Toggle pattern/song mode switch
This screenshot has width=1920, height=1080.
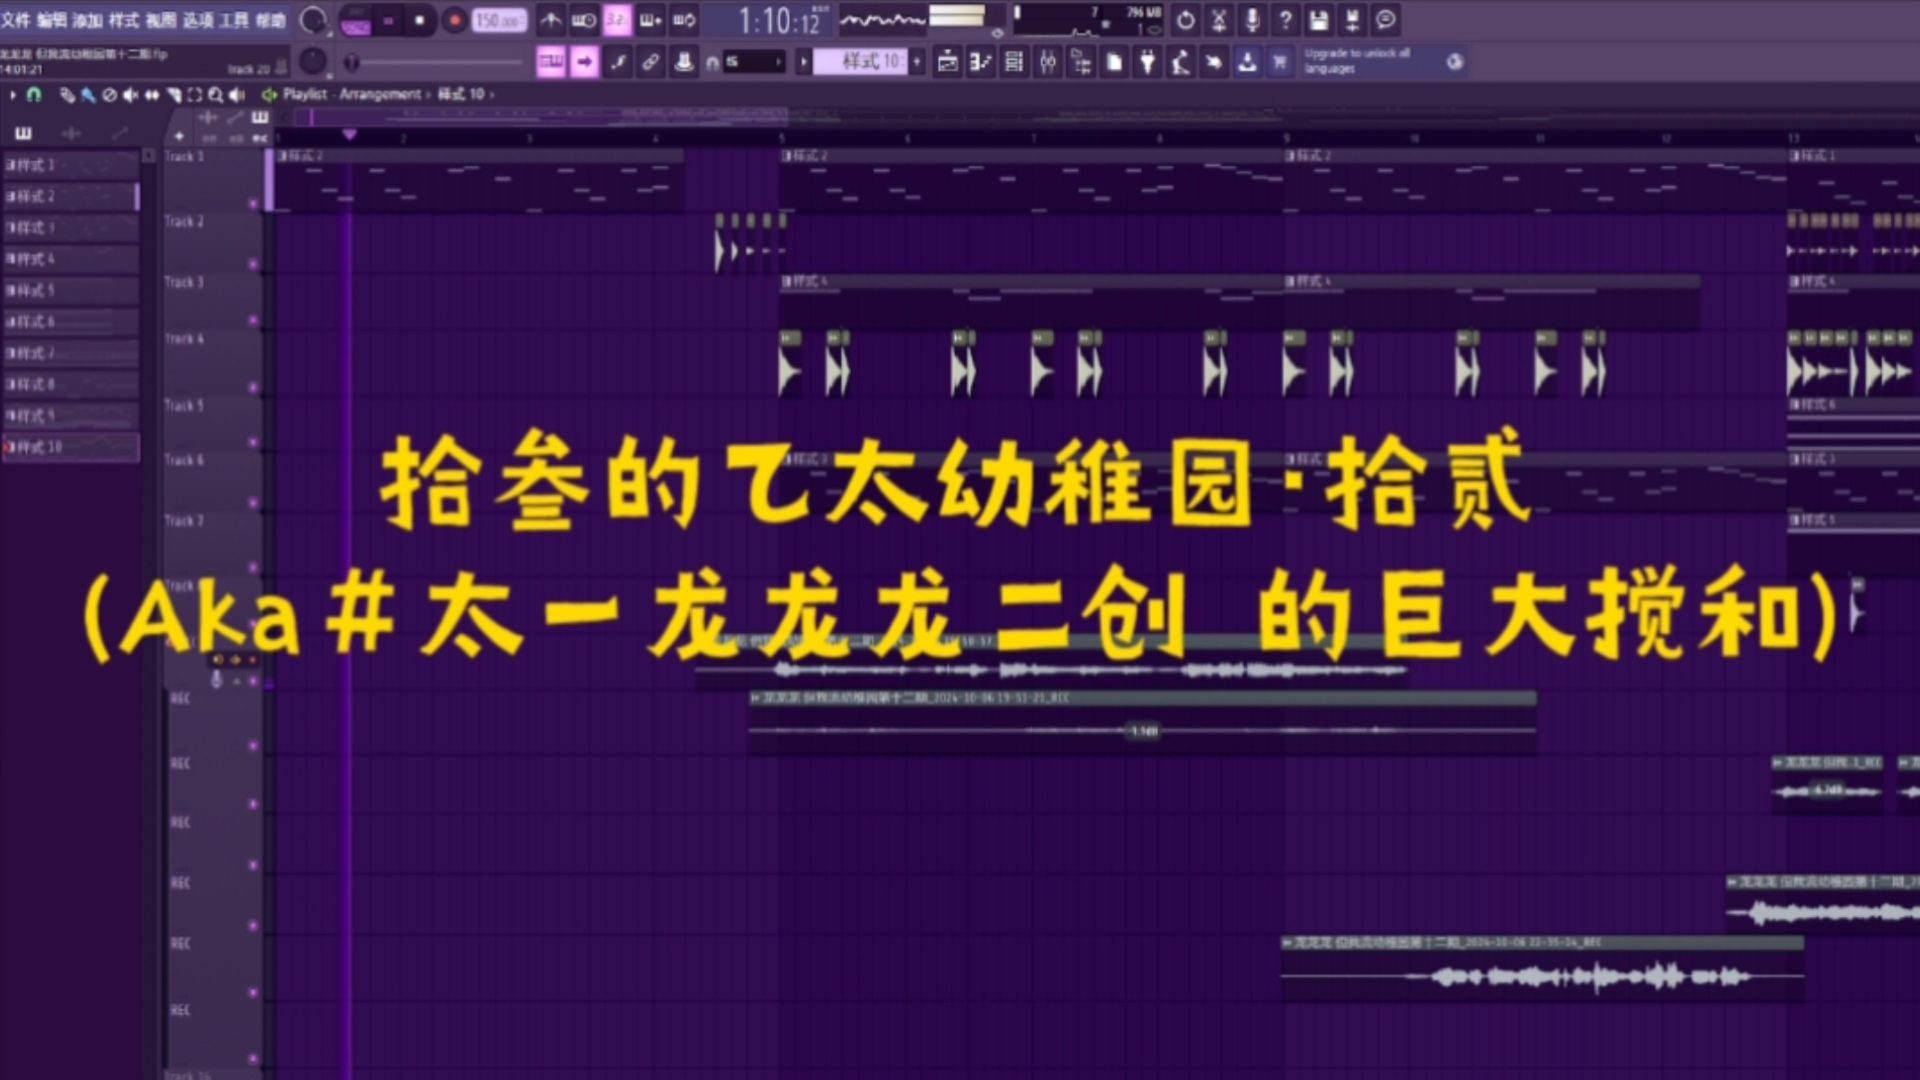(355, 20)
